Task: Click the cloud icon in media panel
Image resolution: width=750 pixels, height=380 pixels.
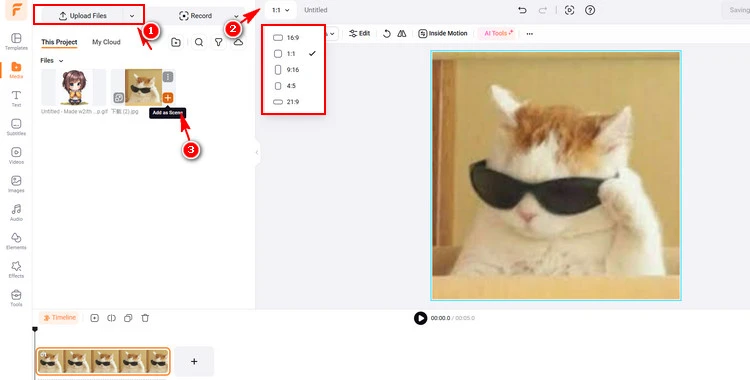Action: 238,42
